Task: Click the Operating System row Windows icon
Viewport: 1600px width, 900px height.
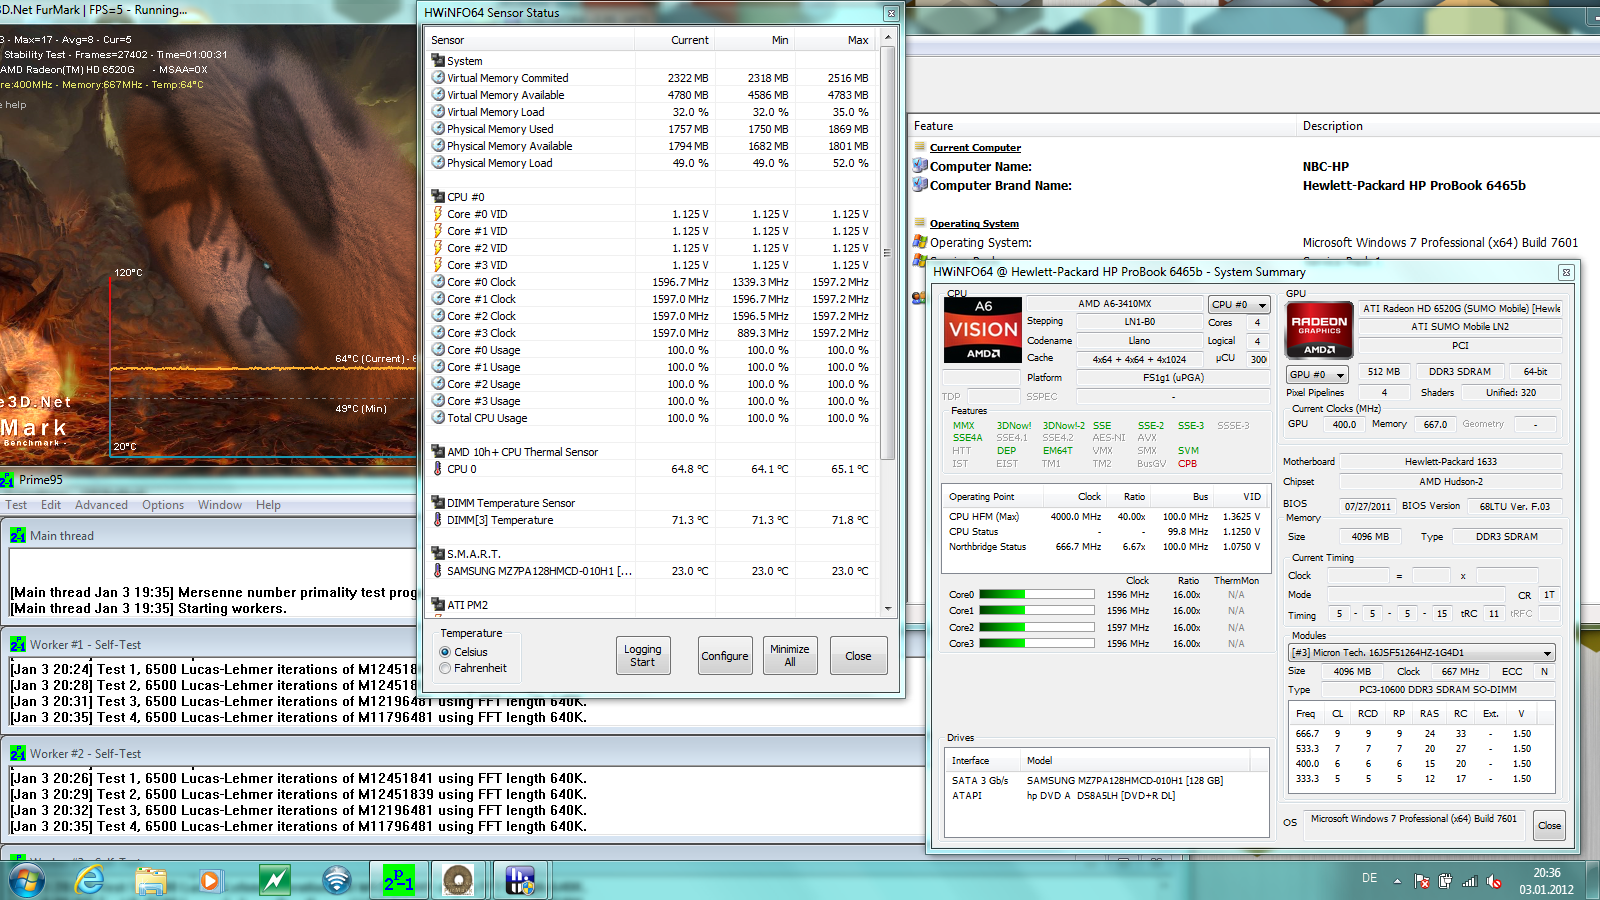Action: coord(920,242)
